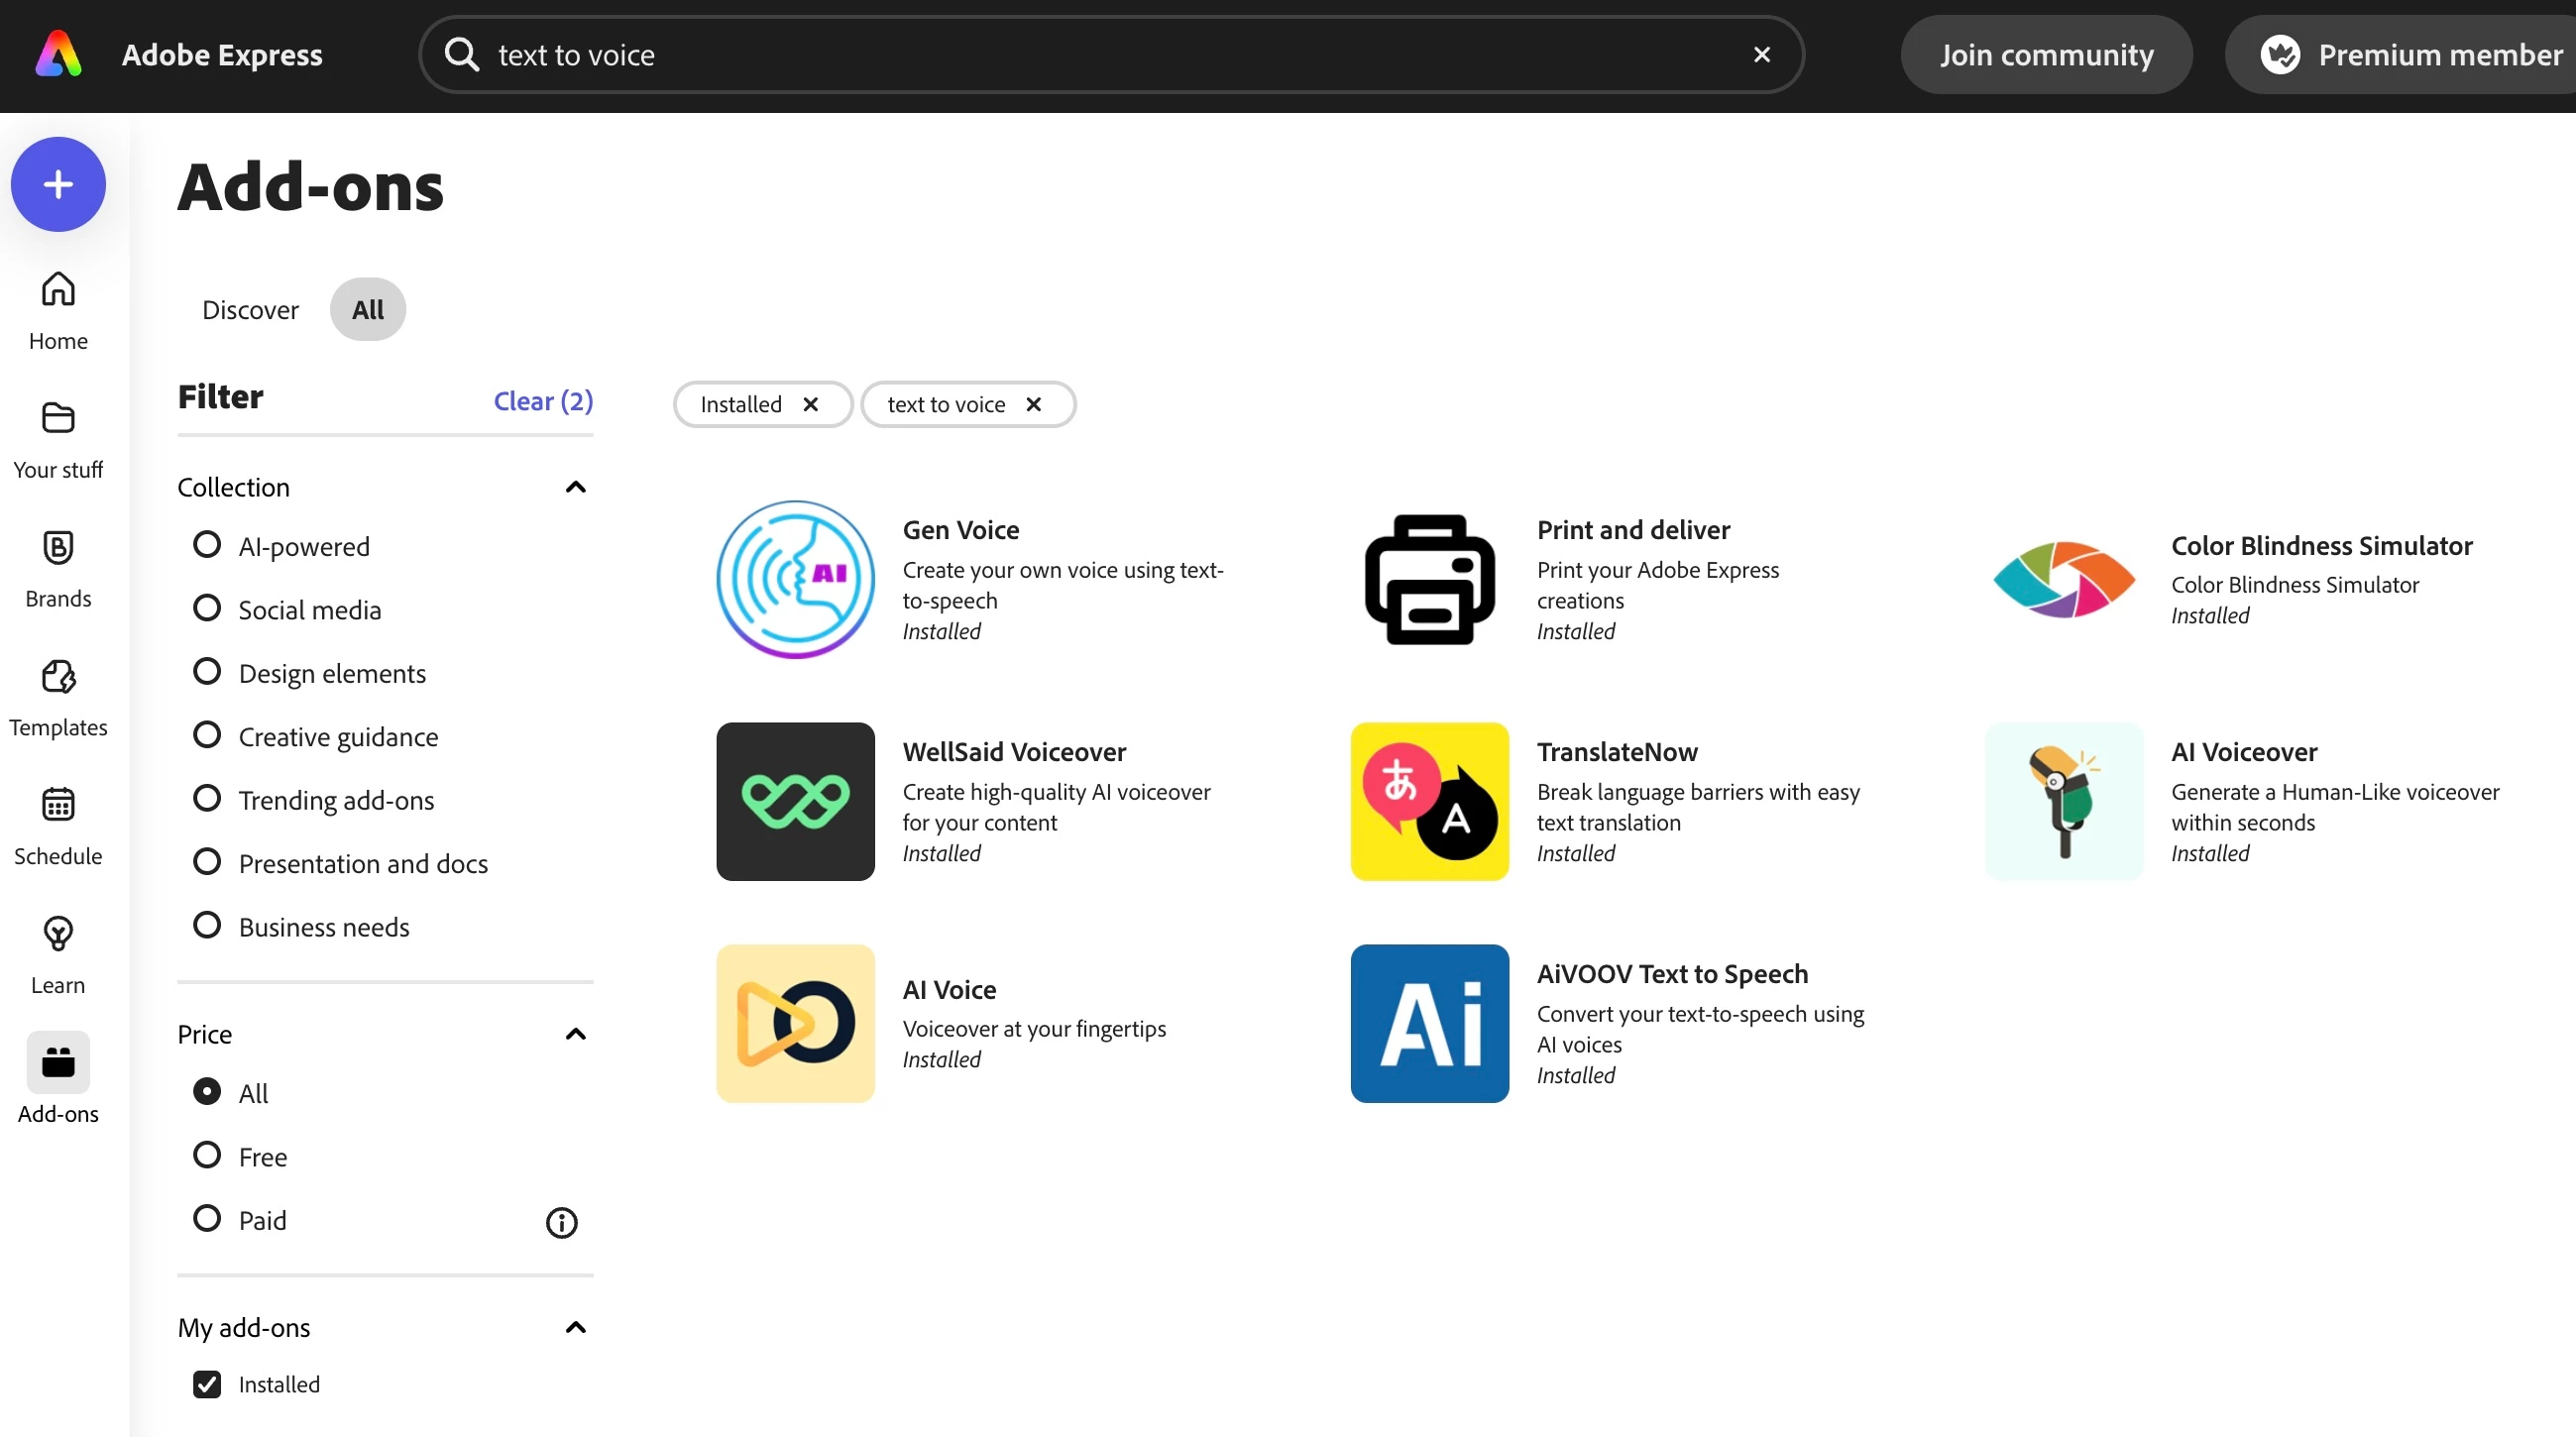Screen dimensions: 2576x1437
Task: Open the Brands sidebar icon
Action: 58,547
